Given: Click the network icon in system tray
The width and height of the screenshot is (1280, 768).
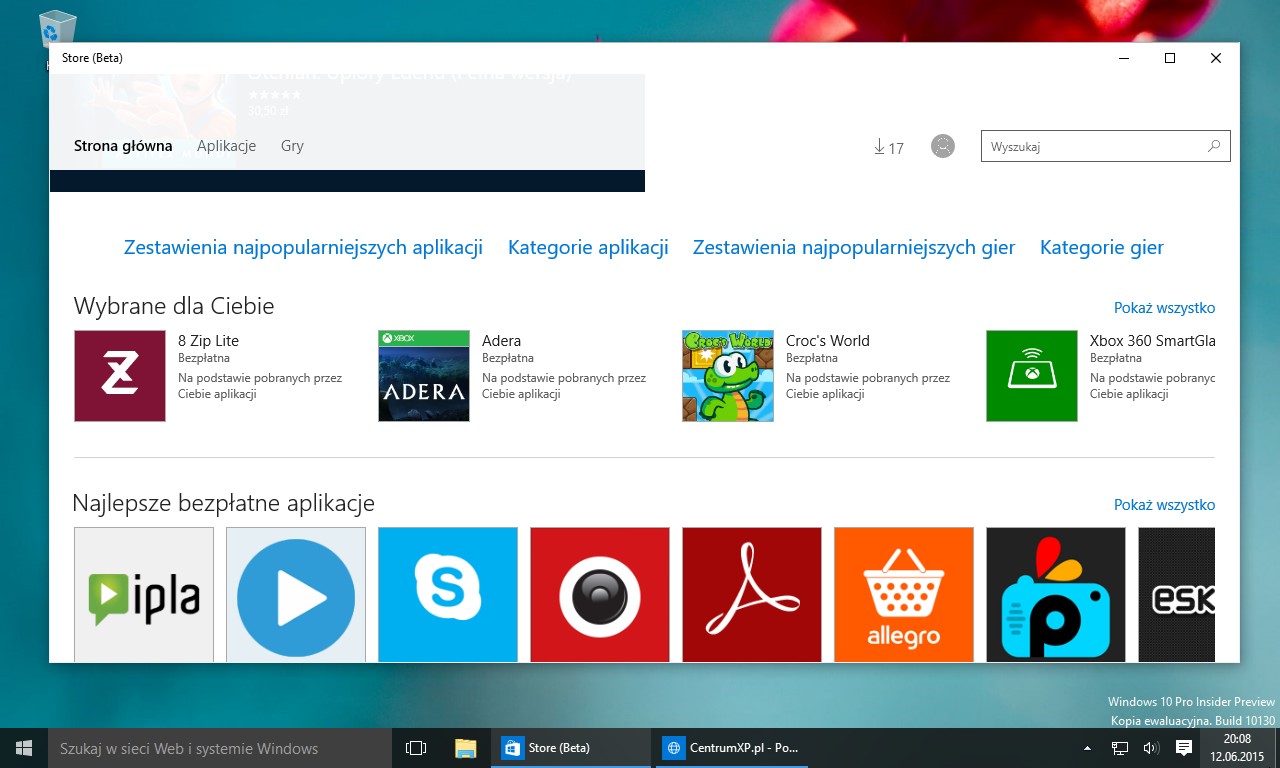Looking at the screenshot, I should point(1120,748).
